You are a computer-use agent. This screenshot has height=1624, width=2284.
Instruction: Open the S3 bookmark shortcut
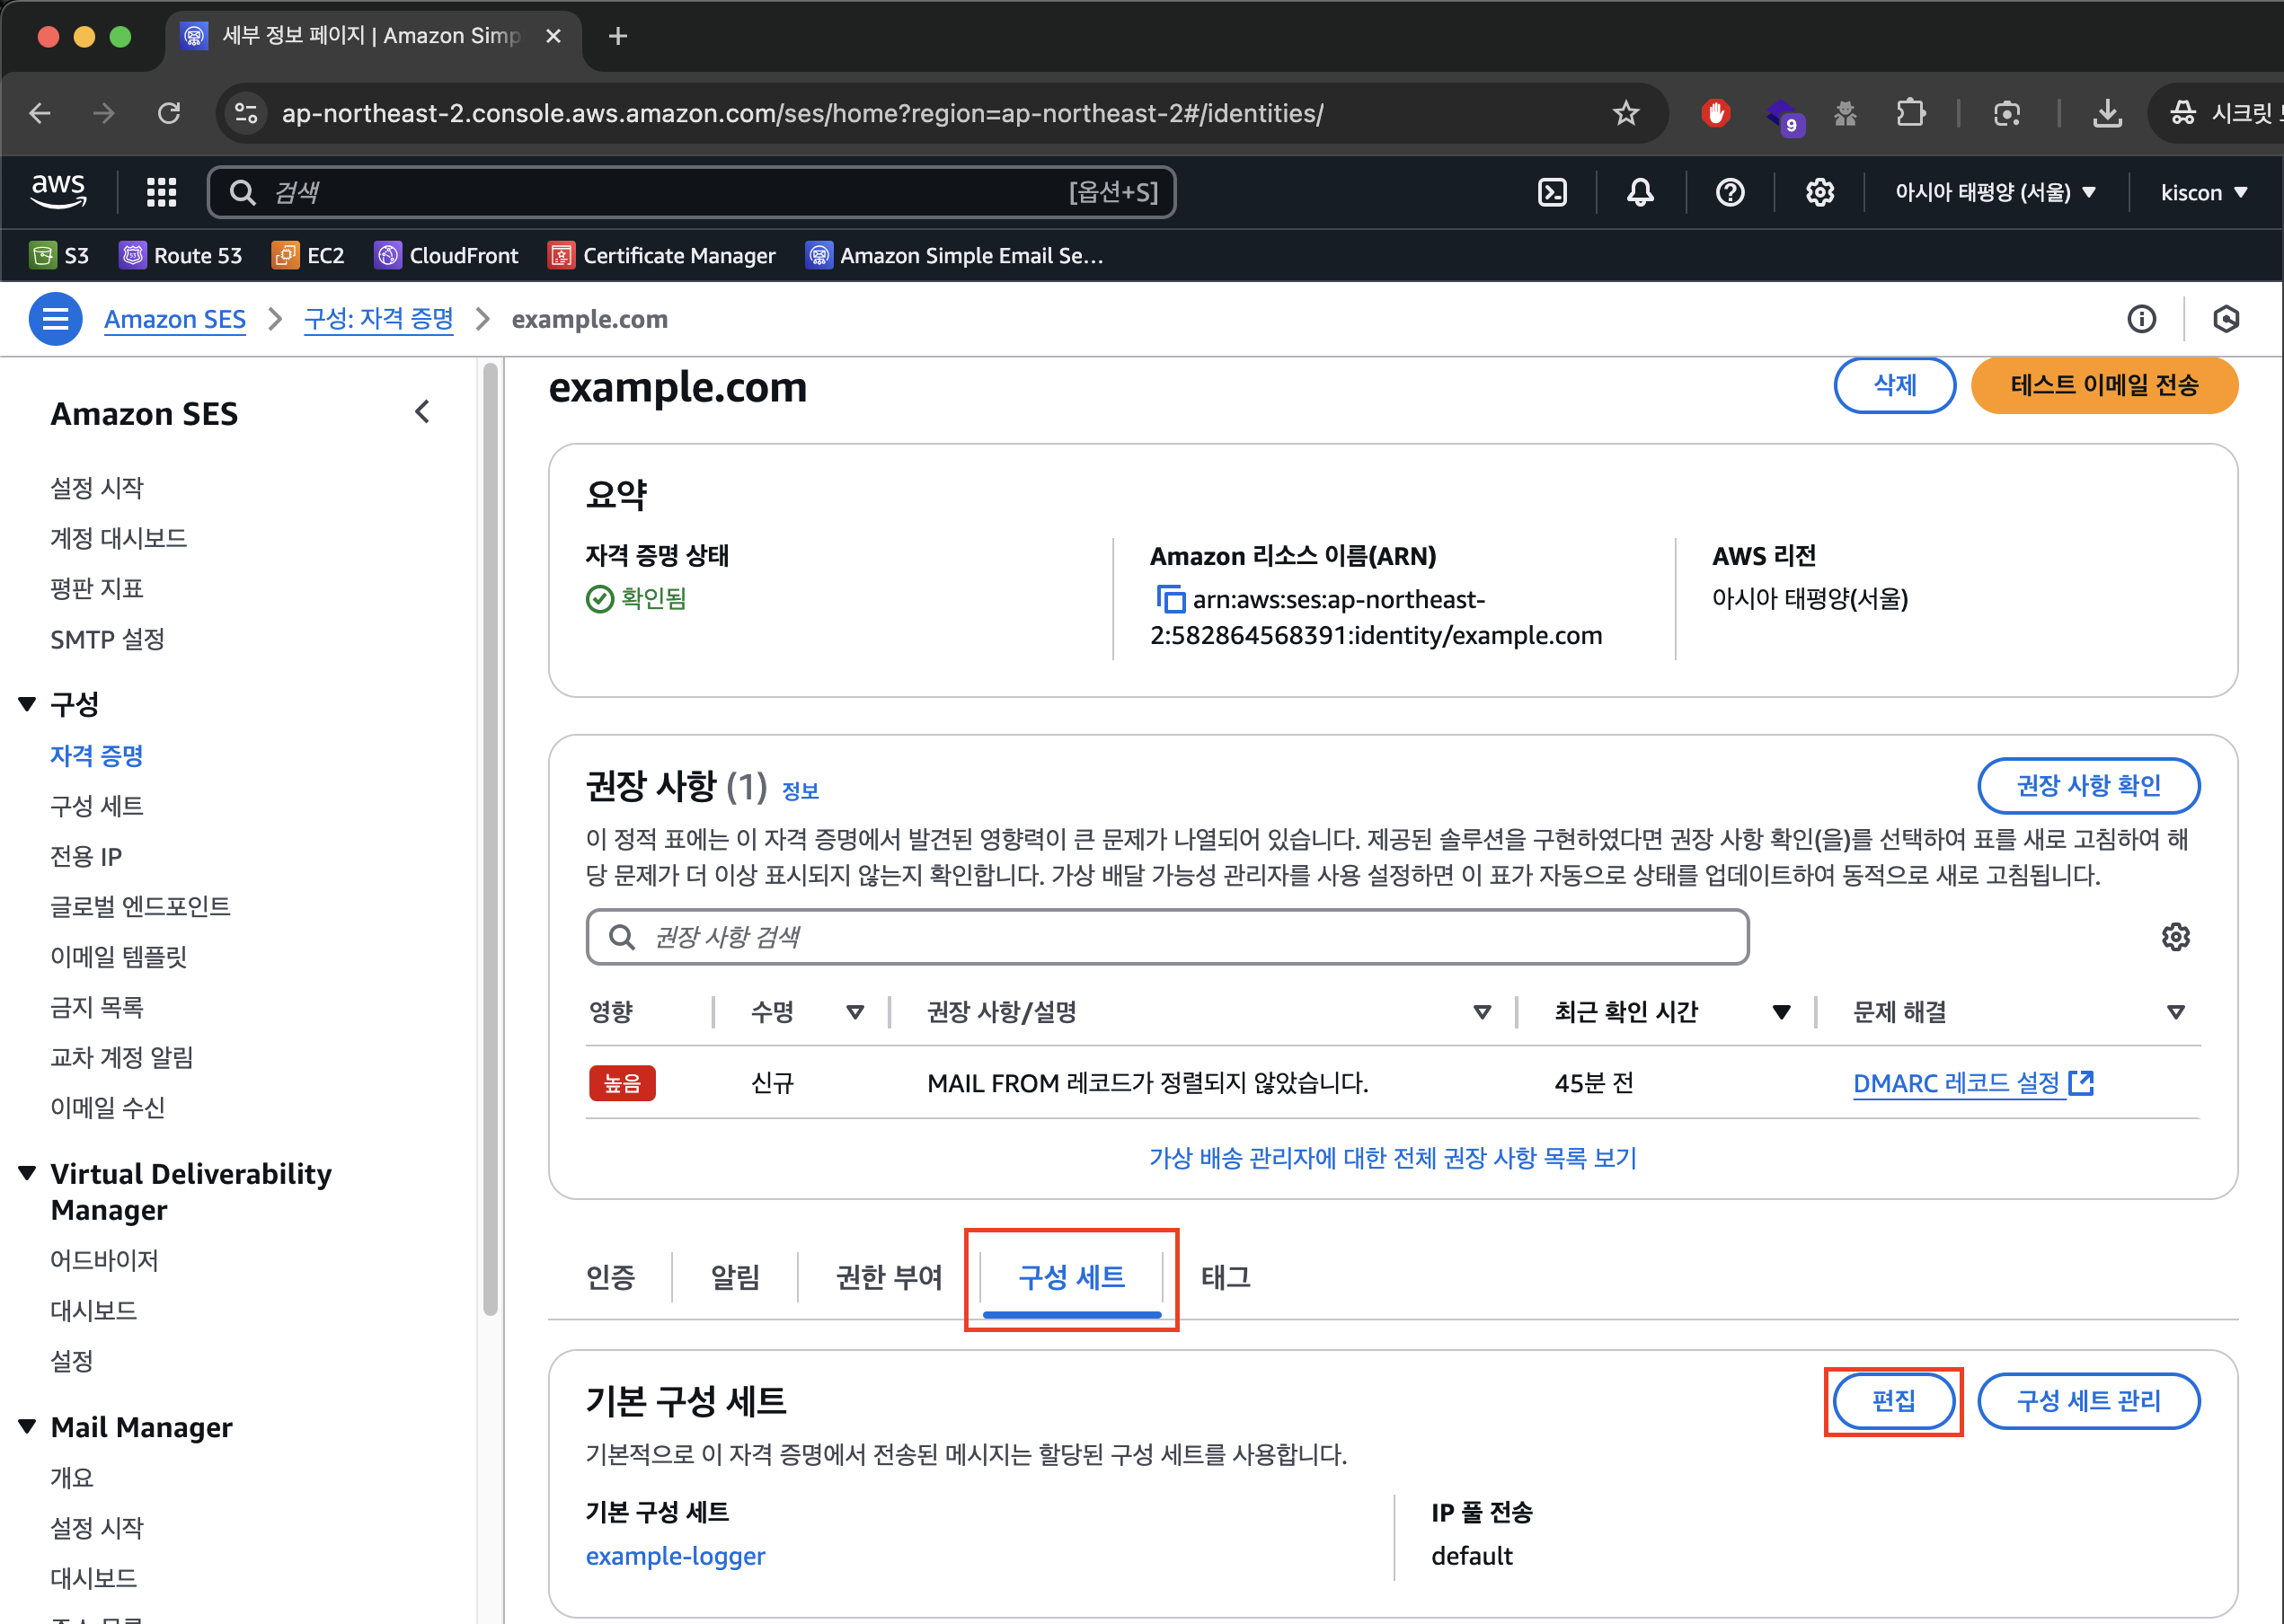tap(59, 256)
